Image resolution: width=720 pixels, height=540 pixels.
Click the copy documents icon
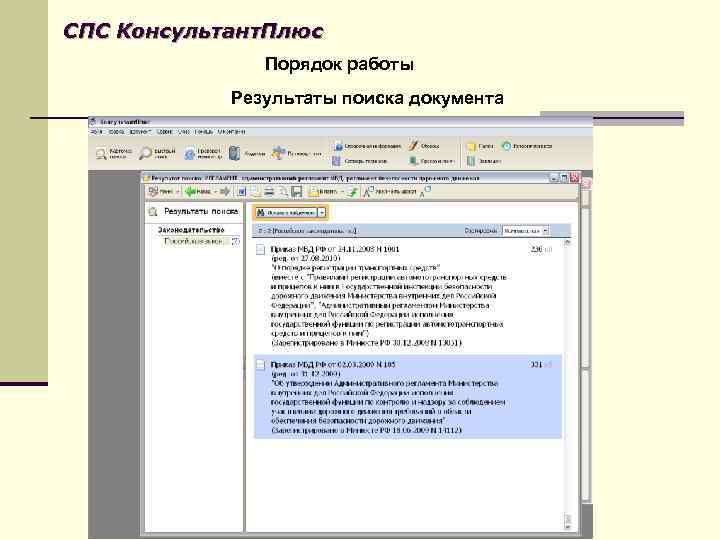pos(255,191)
